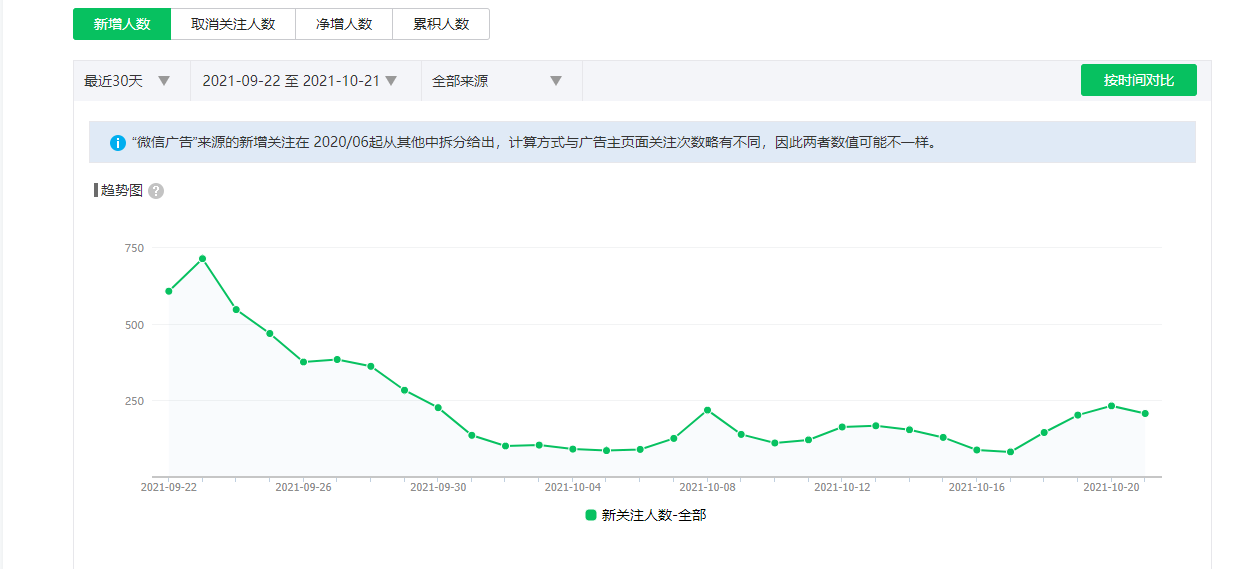Click the highest peak point on 2021-09-23
Screen dimensions: 1260x569
[x=202, y=259]
